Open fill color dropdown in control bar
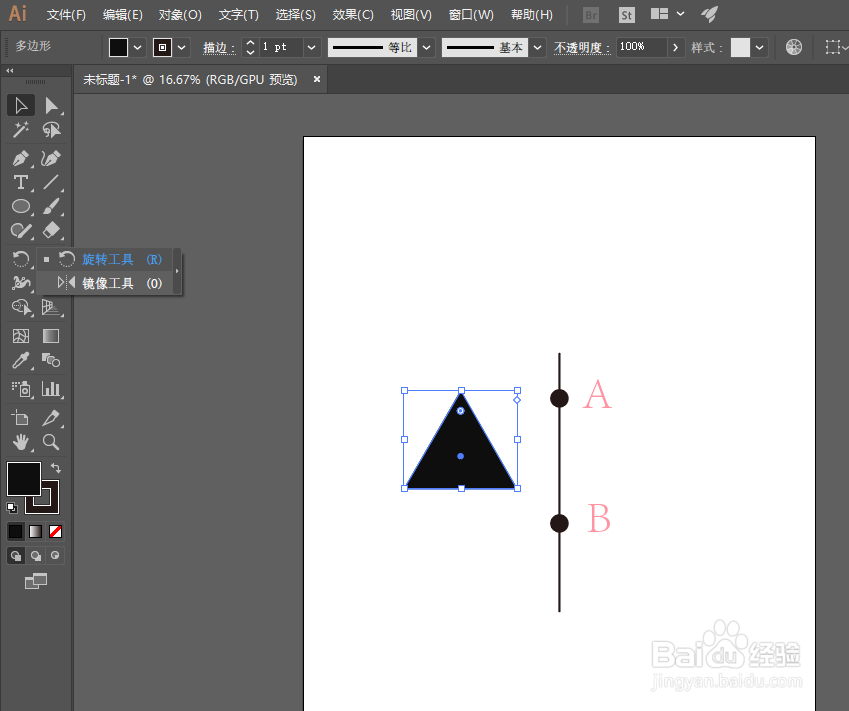The image size is (849, 711). pyautogui.click(x=138, y=48)
